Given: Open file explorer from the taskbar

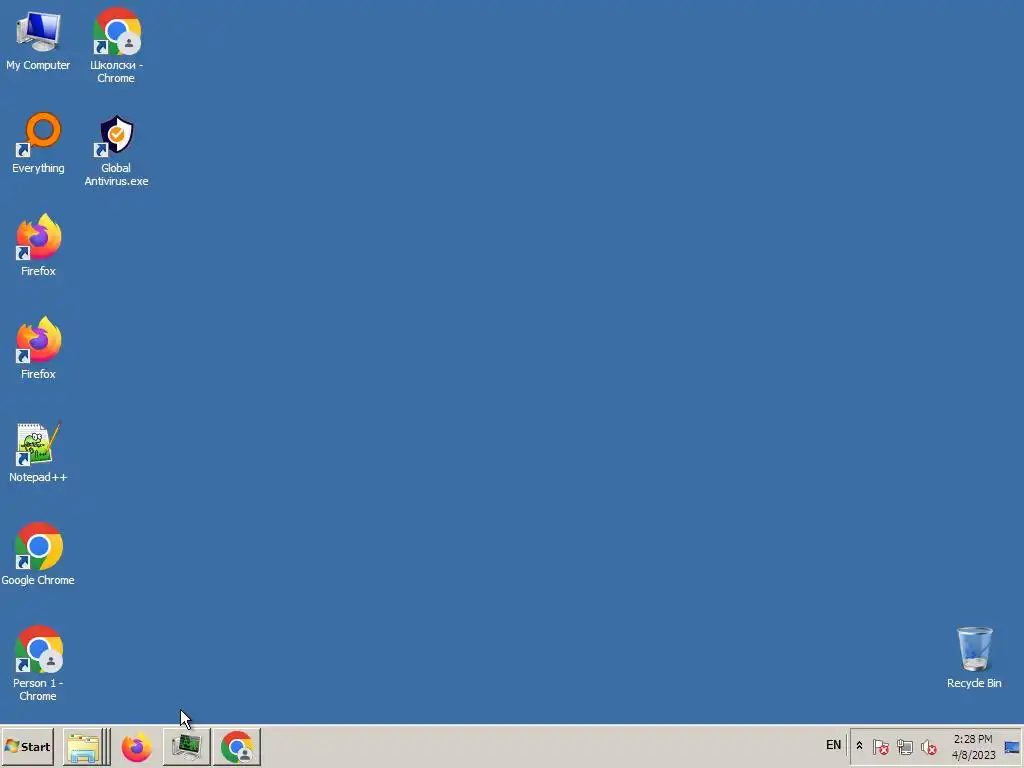Looking at the screenshot, I should 84,747.
